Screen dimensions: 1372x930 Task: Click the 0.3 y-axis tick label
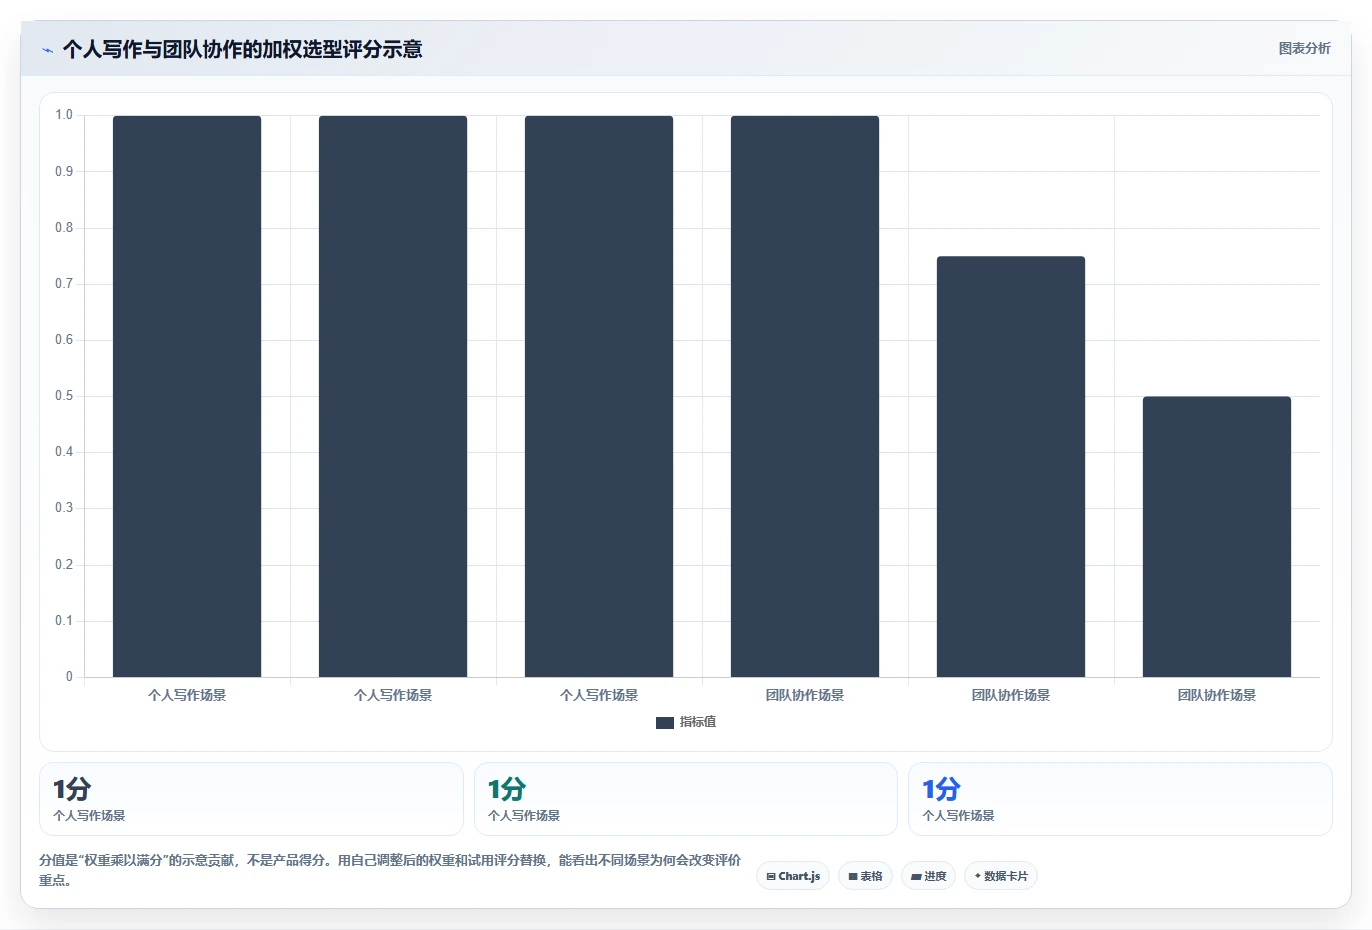[64, 508]
